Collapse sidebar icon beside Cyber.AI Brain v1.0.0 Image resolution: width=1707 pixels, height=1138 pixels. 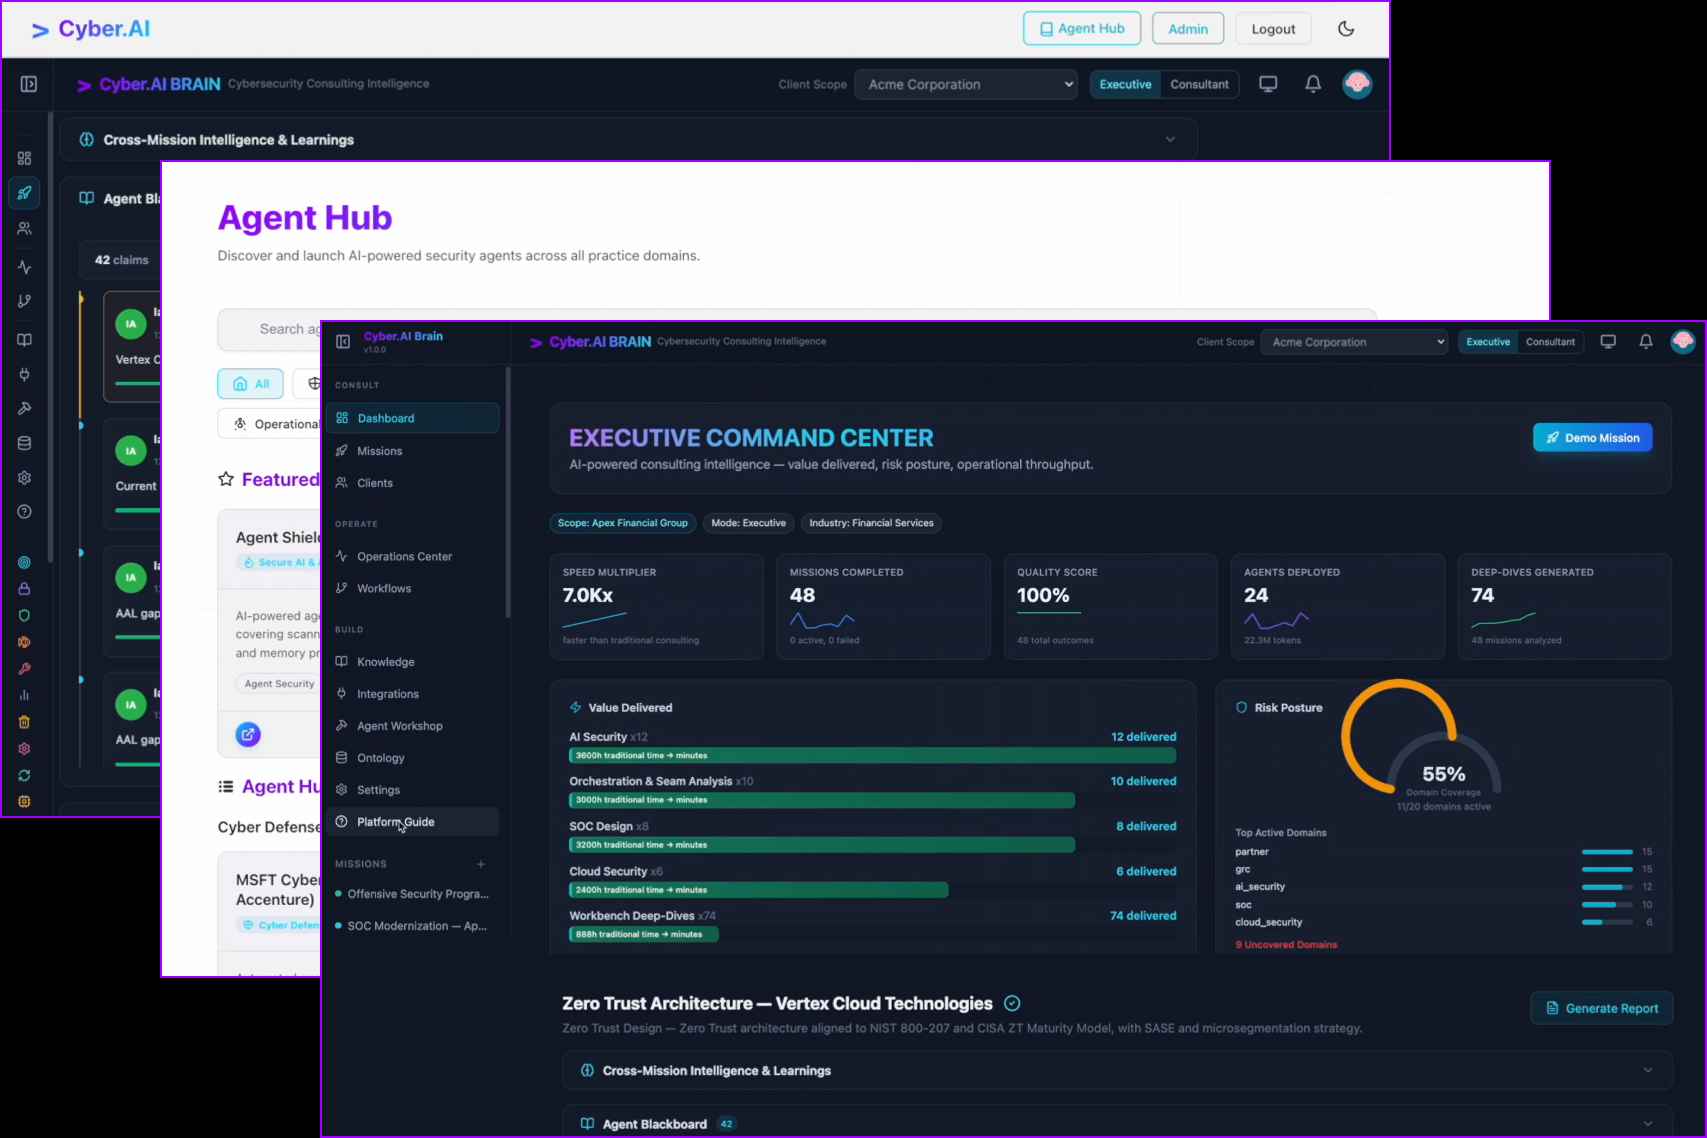click(x=343, y=342)
